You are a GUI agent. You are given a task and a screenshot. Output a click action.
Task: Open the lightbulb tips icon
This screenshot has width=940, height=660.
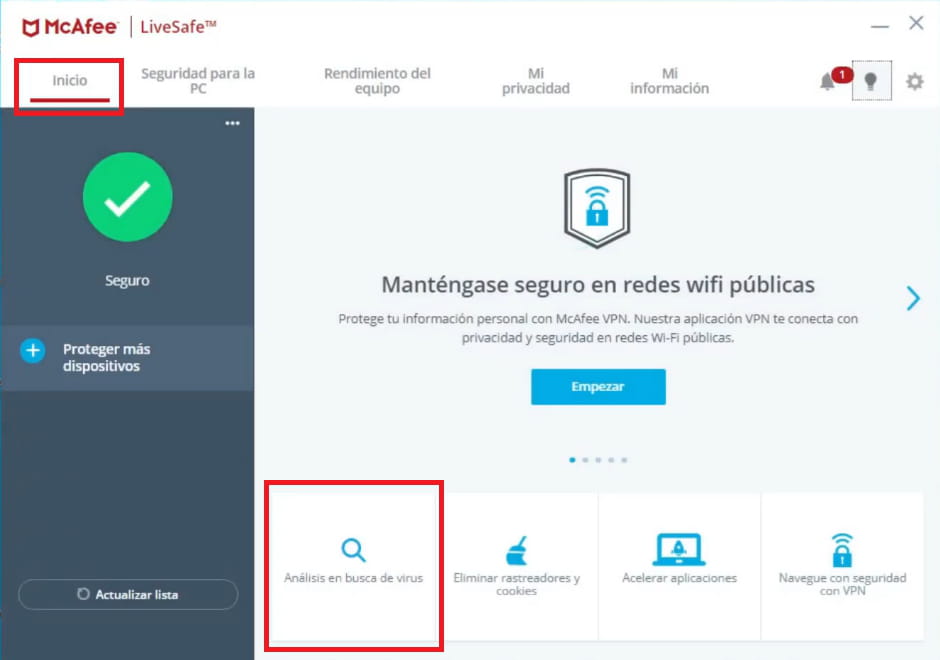870,81
